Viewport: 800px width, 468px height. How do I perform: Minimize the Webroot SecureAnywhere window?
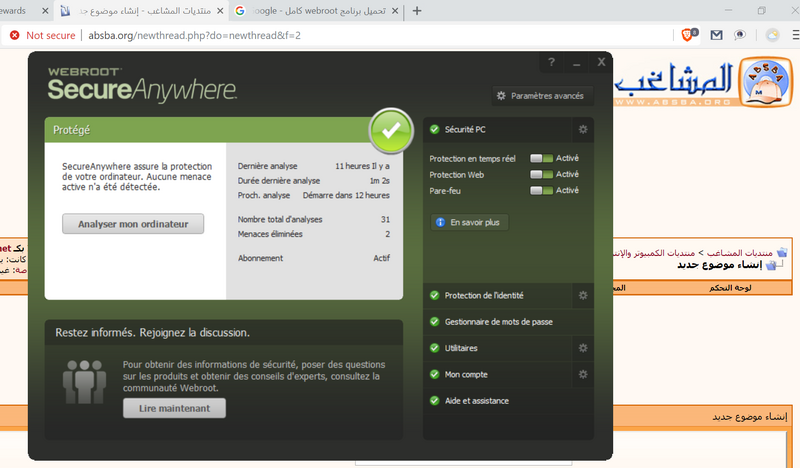(577, 63)
